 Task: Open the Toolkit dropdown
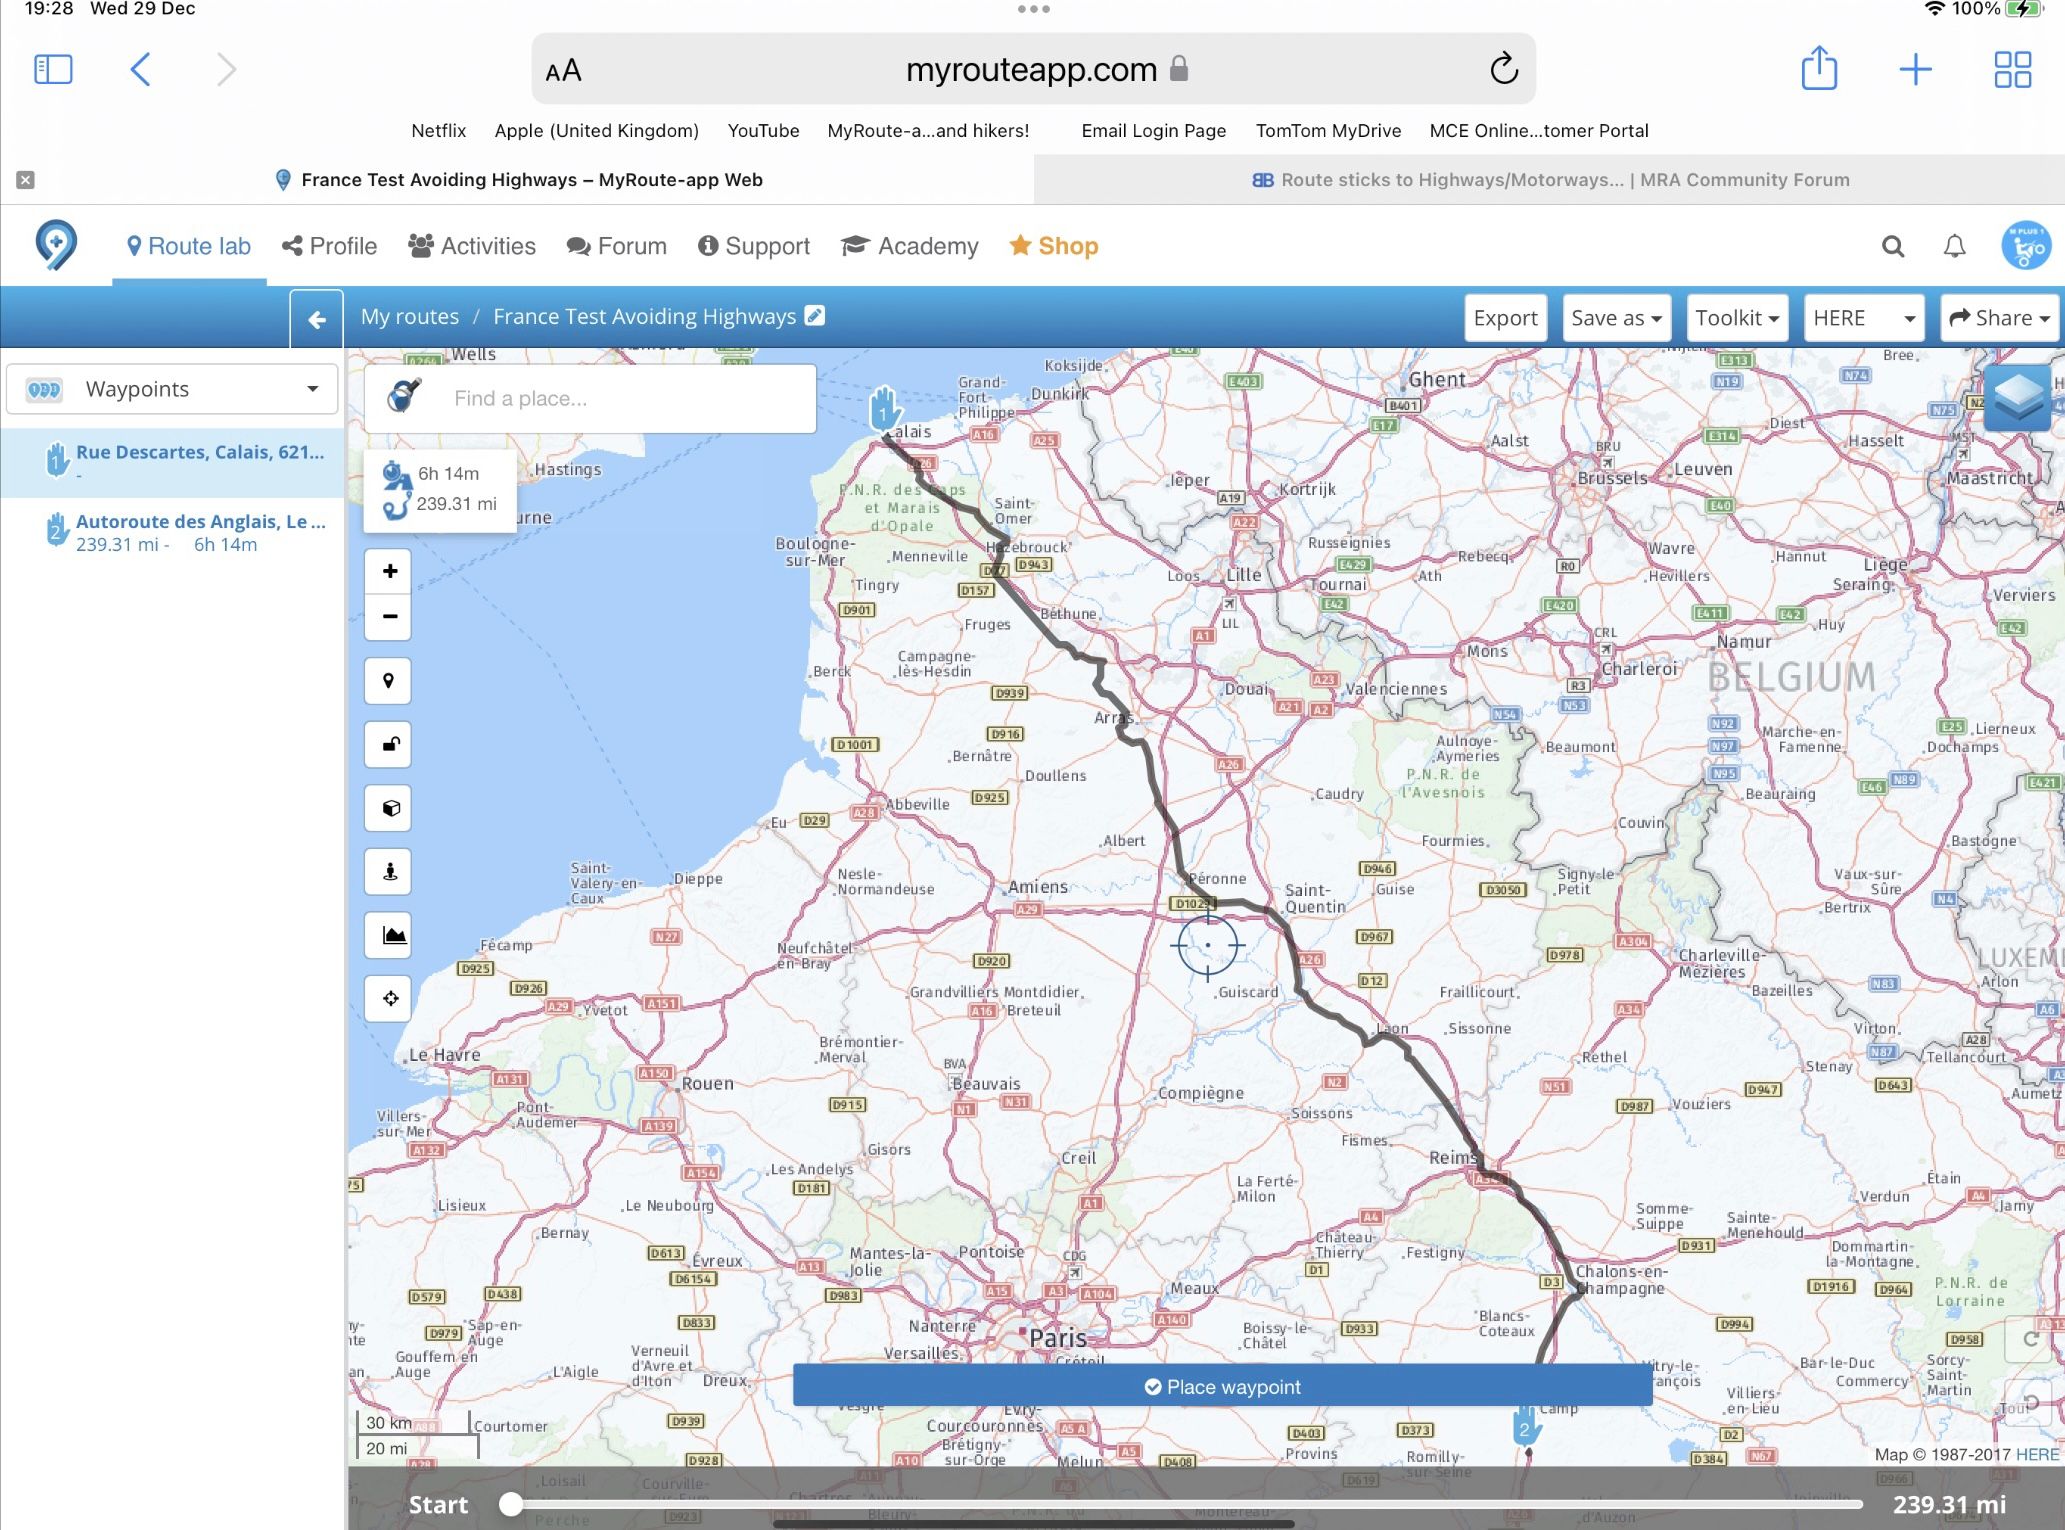click(1737, 318)
